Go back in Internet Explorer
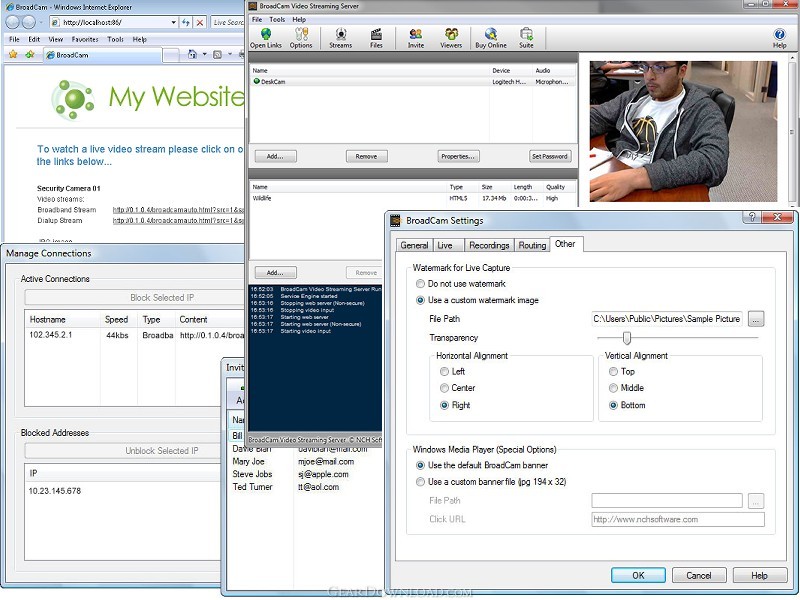 click(13, 22)
